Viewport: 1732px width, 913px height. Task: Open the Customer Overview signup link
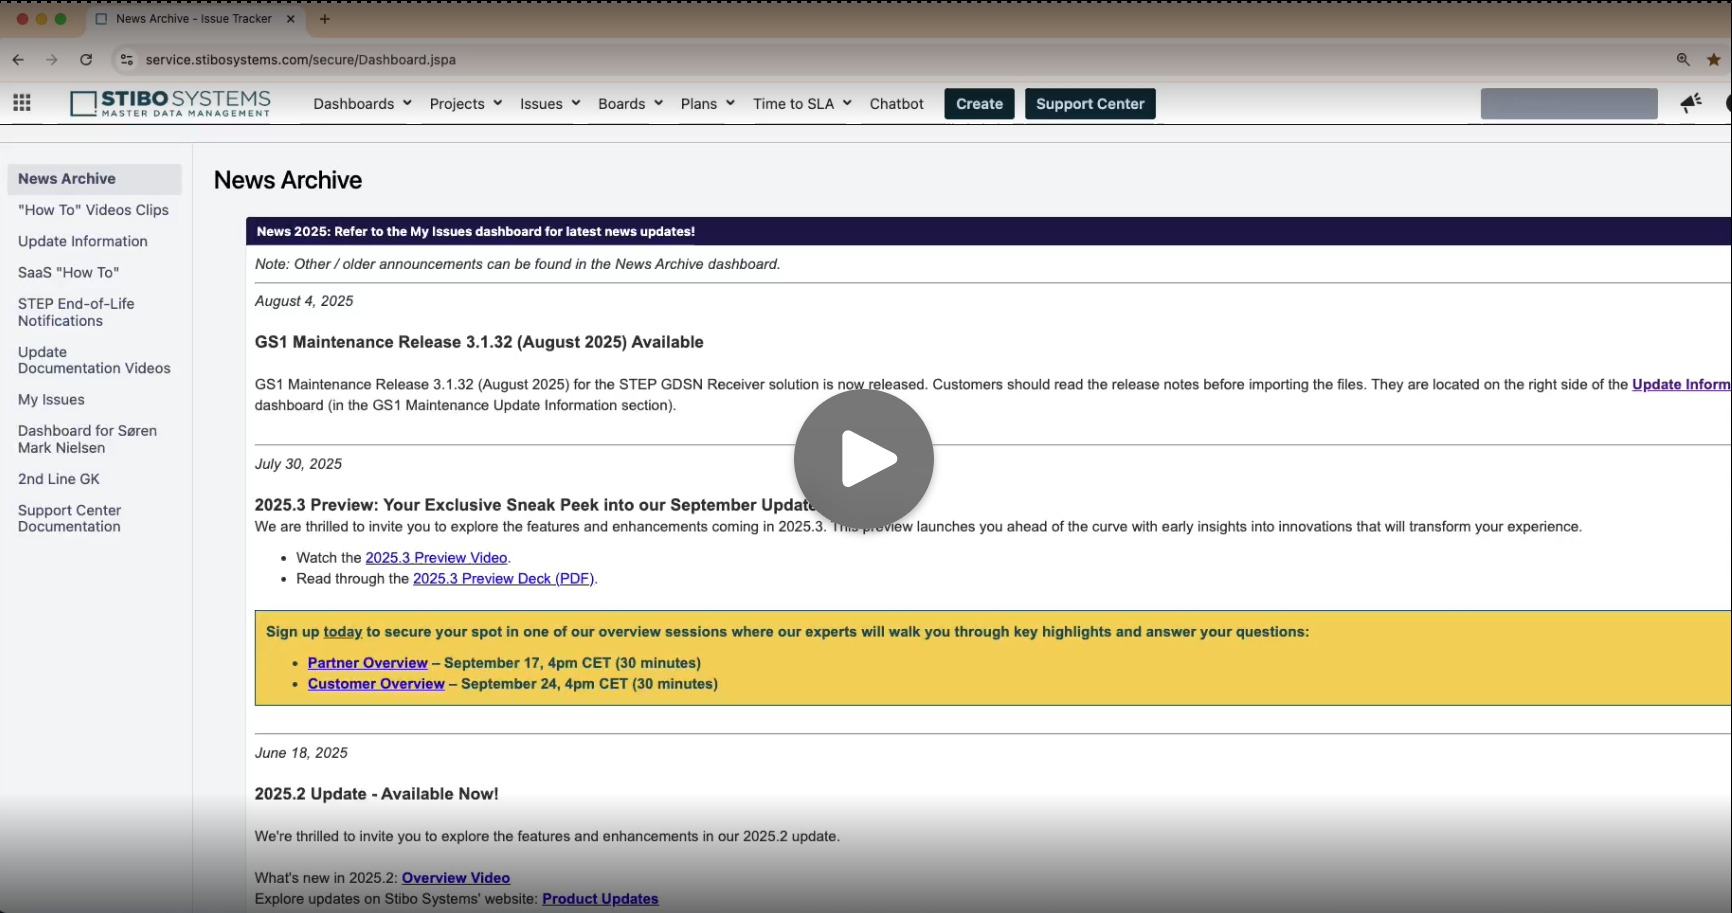(x=376, y=684)
